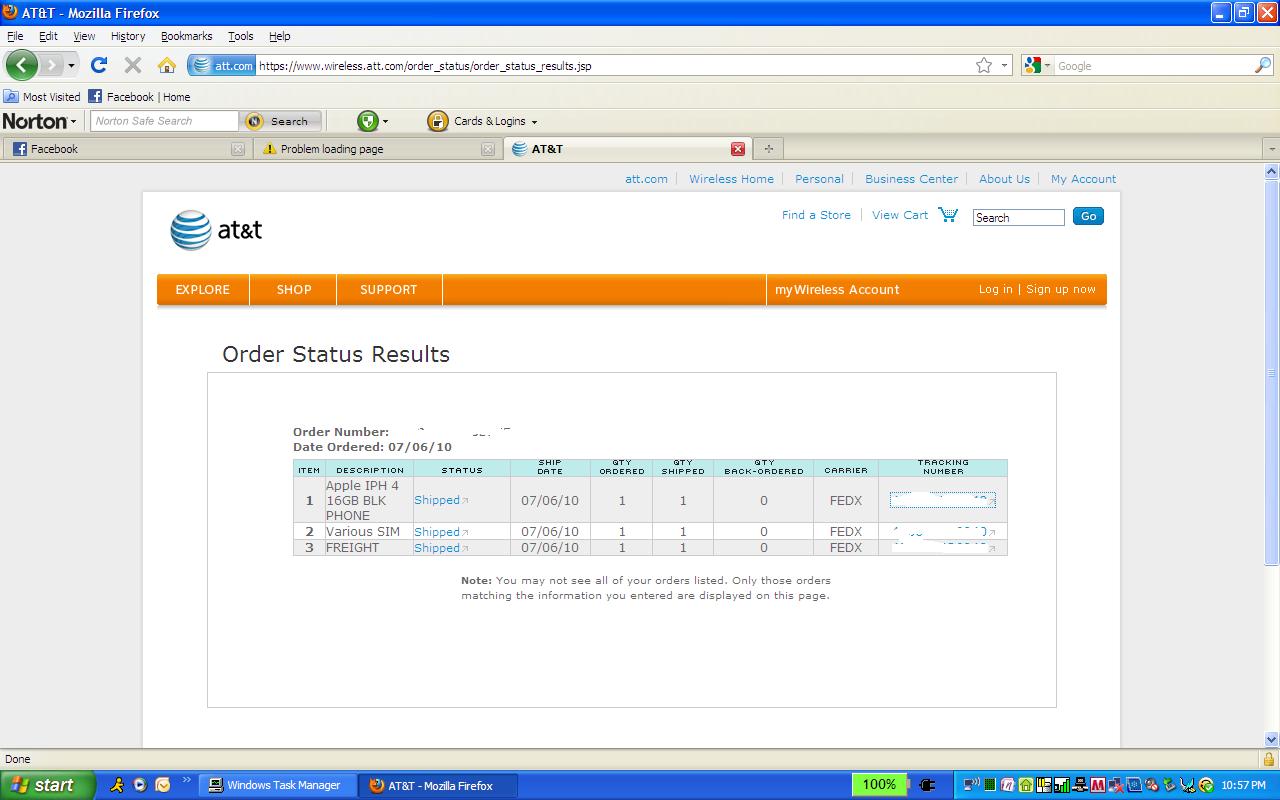Click the Stop loading X button
Screen dimensions: 1280x800
(x=132, y=65)
